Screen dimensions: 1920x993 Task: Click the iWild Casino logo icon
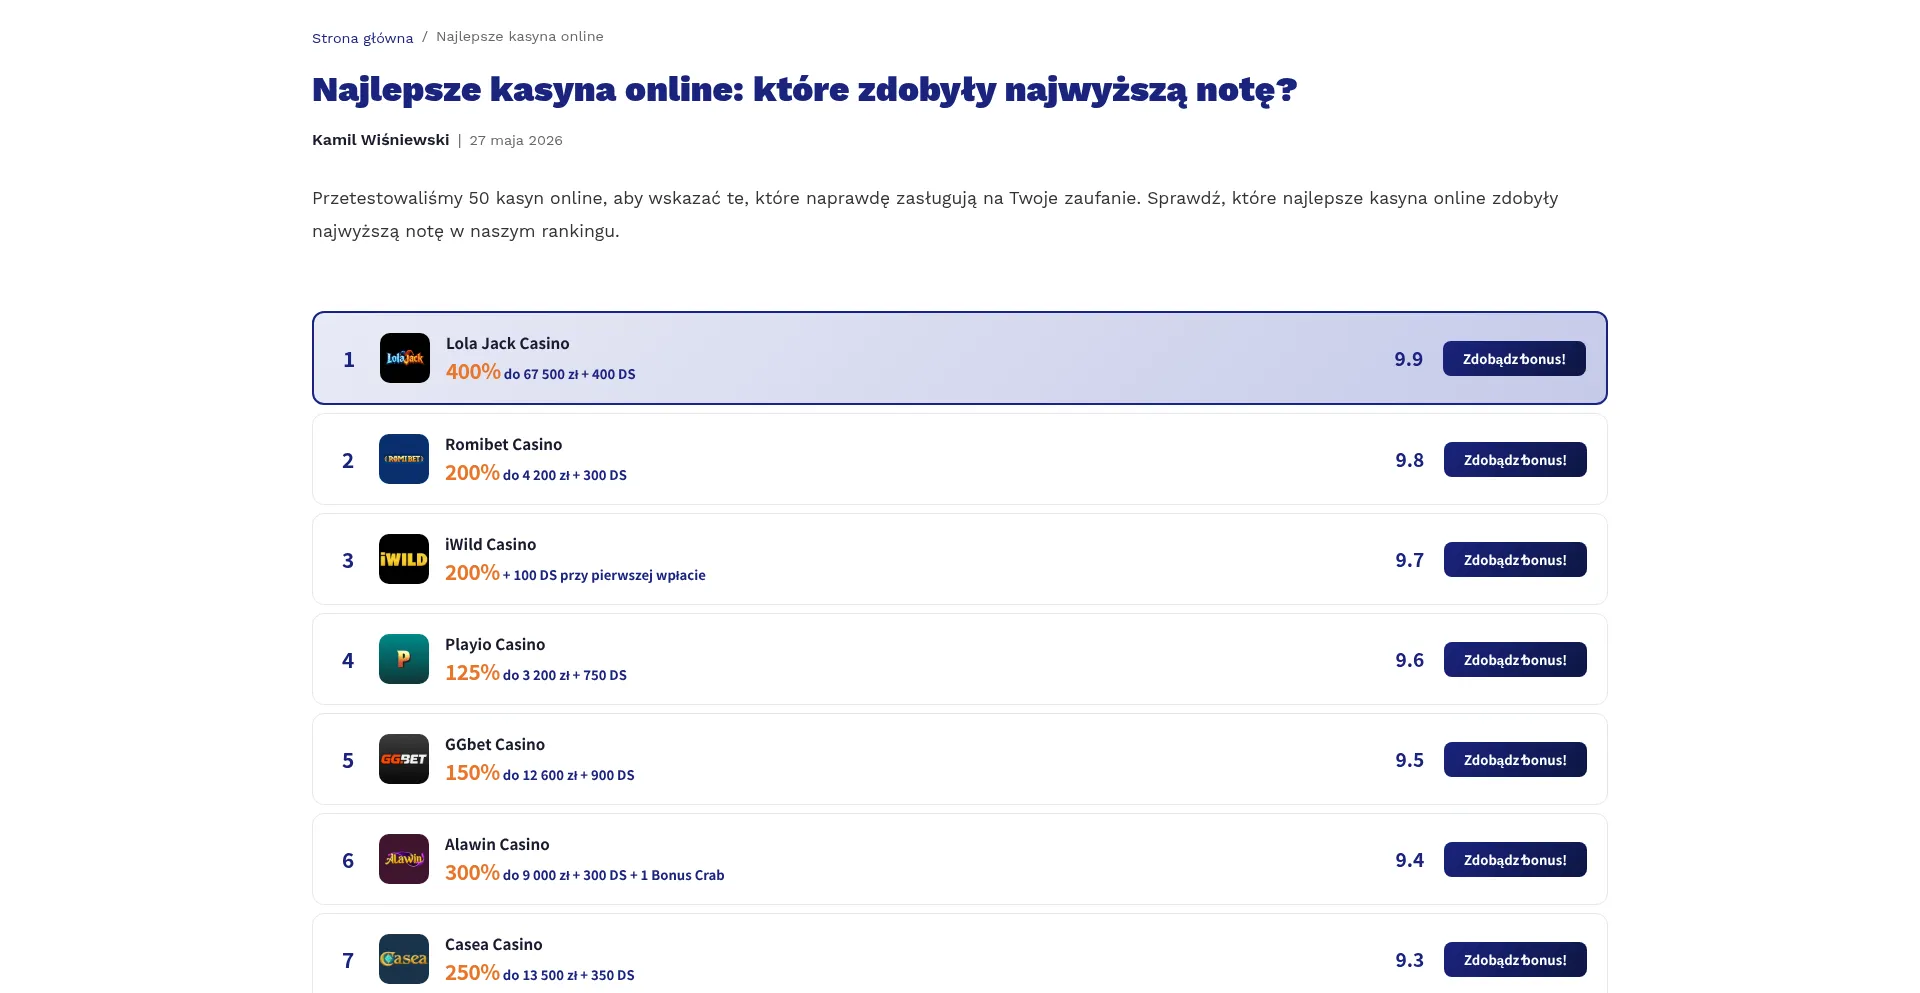(x=404, y=559)
